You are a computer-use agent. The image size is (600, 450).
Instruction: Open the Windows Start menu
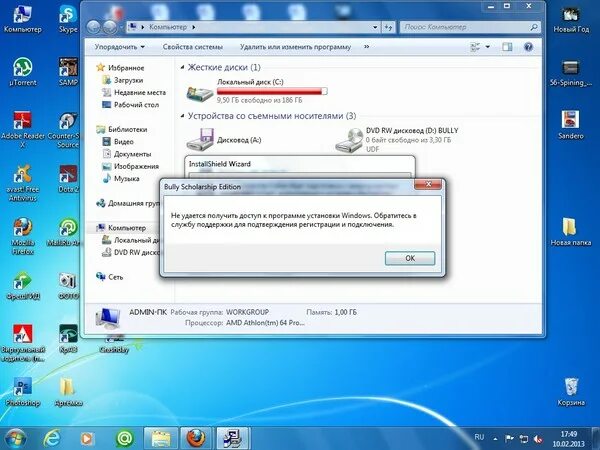tap(15, 438)
